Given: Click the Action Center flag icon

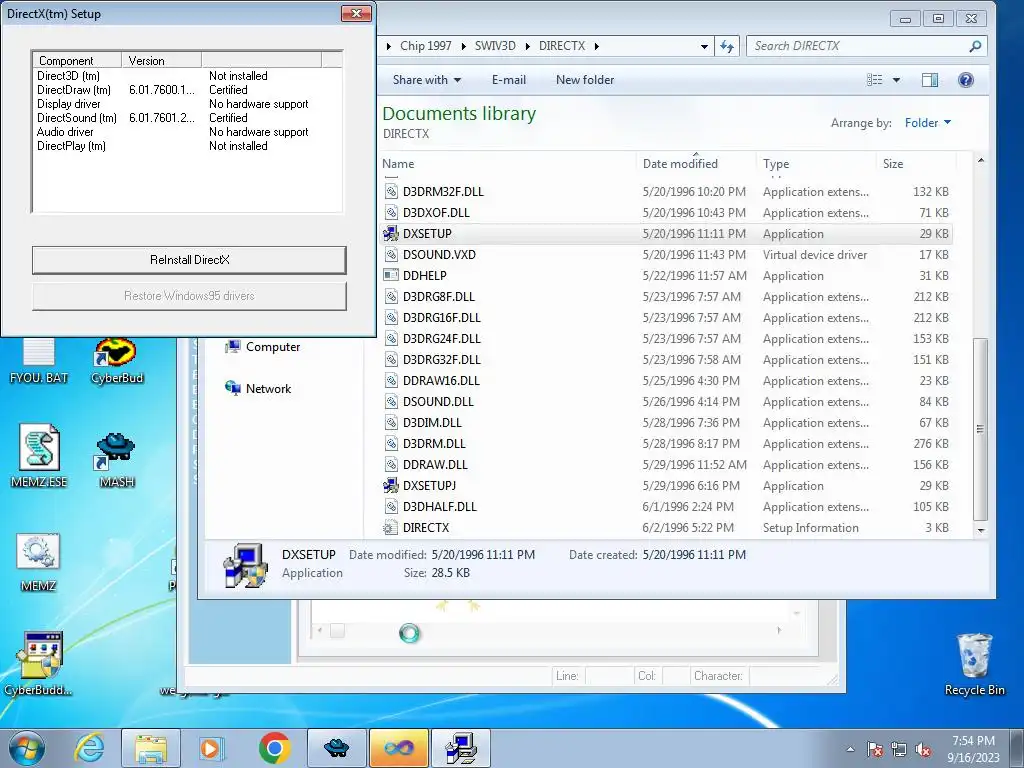Looking at the screenshot, I should [874, 750].
